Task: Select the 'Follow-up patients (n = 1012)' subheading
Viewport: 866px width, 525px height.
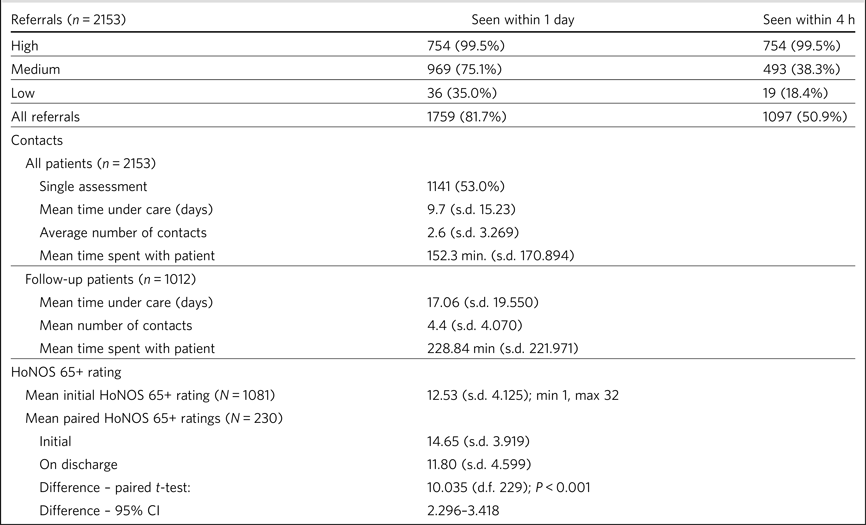Action: (110, 278)
